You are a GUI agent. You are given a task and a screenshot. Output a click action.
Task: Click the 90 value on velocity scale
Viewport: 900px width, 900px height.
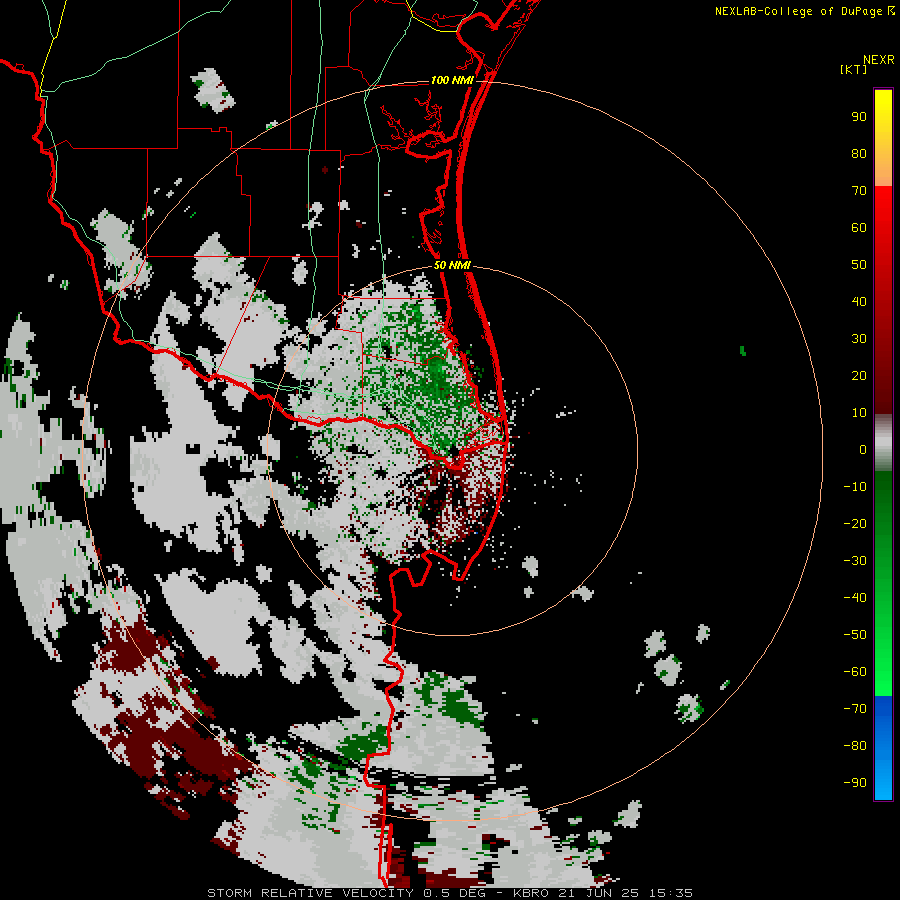pos(859,117)
